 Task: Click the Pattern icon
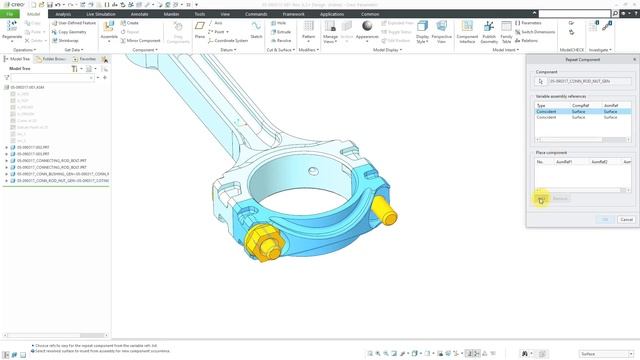tap(309, 27)
